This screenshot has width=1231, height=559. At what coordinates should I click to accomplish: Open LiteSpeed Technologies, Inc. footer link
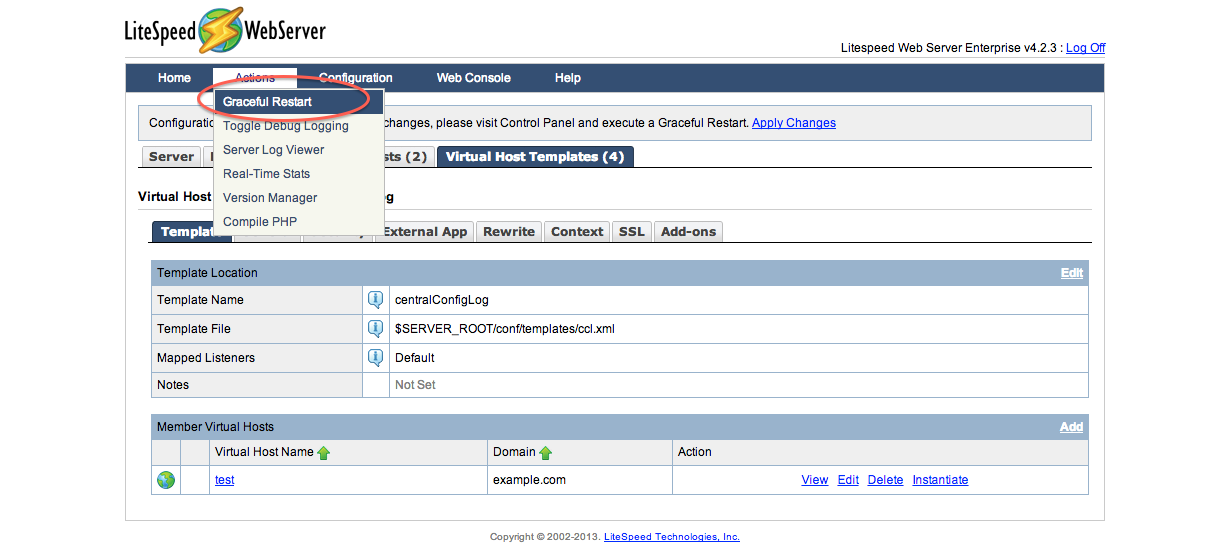tap(672, 537)
